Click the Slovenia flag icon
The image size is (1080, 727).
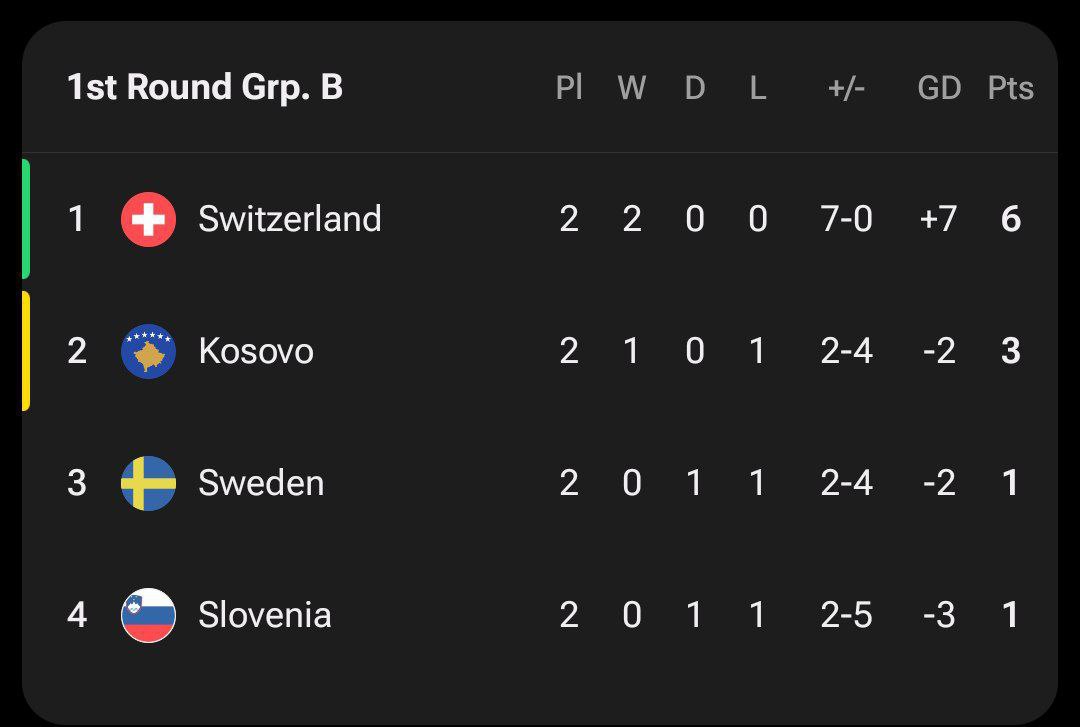tap(148, 615)
